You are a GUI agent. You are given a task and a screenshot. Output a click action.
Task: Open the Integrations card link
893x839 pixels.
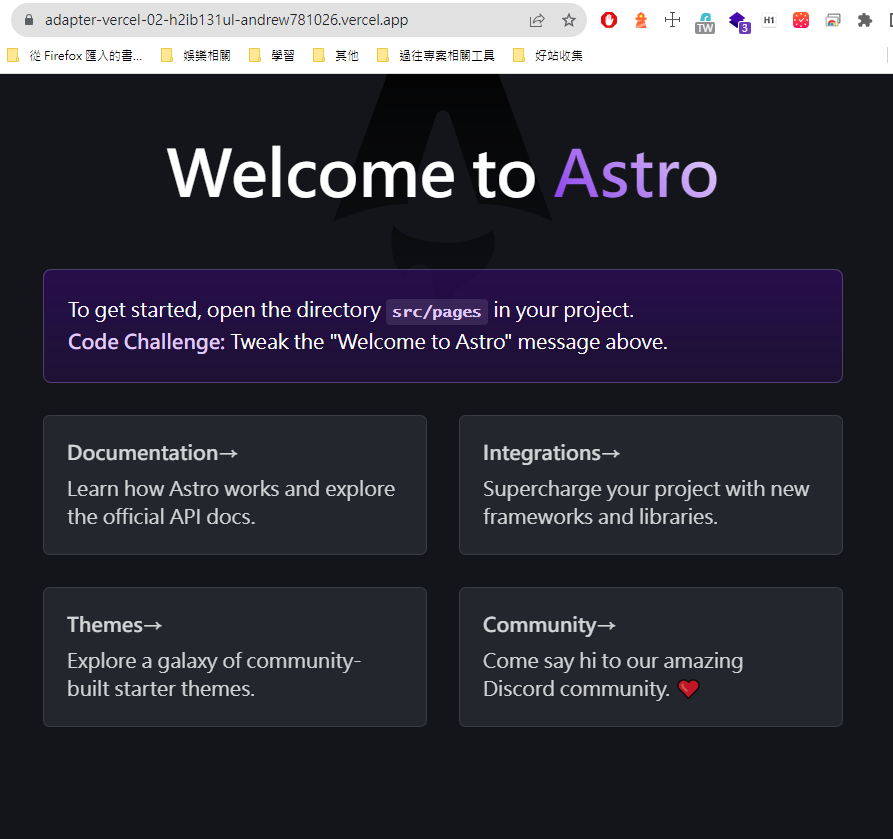(650, 485)
